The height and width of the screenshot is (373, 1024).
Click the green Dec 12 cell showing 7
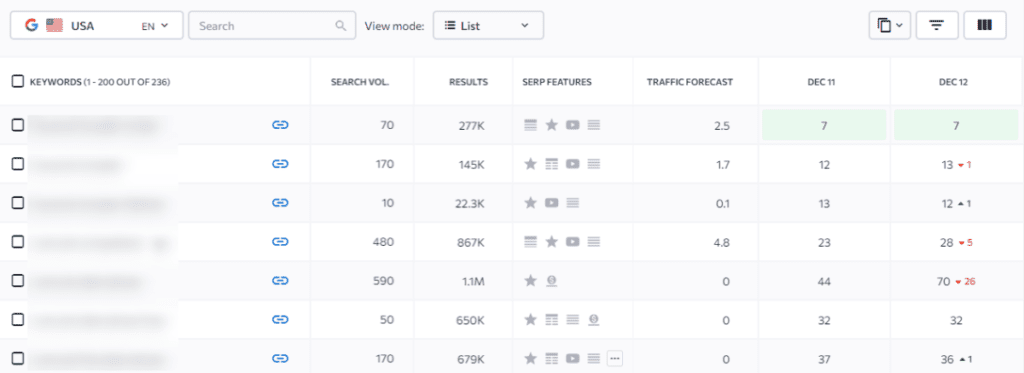click(956, 125)
